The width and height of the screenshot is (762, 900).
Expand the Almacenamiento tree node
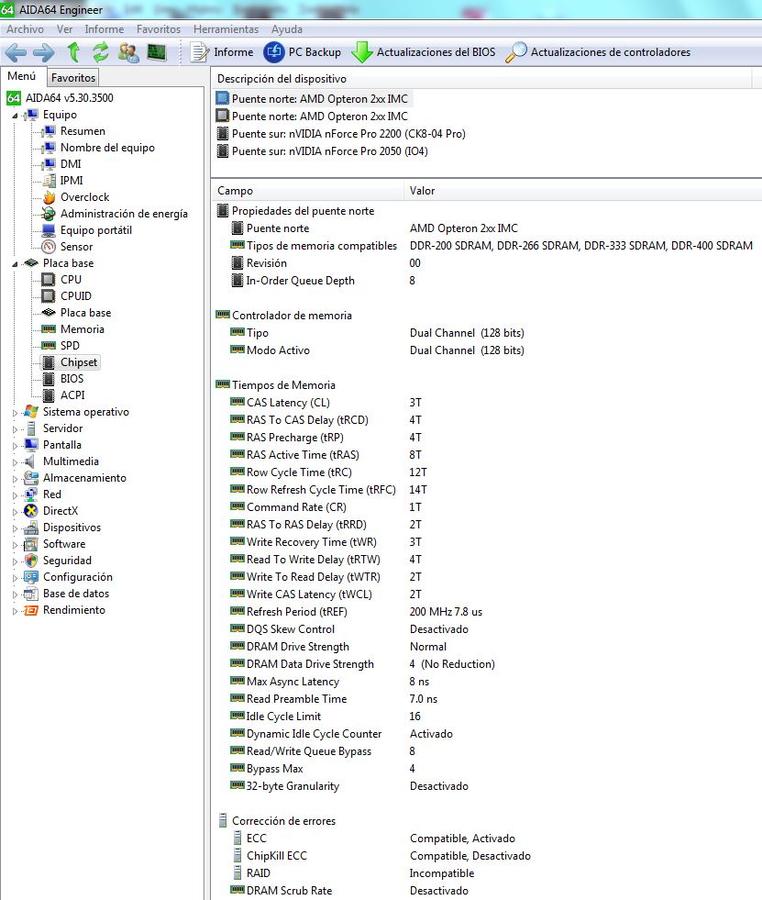tap(15, 478)
